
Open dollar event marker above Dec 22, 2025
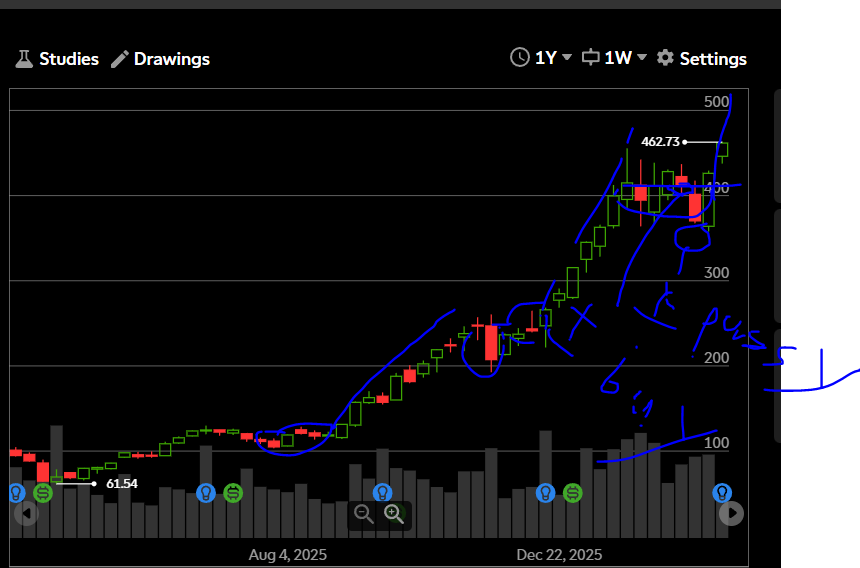pos(573,493)
